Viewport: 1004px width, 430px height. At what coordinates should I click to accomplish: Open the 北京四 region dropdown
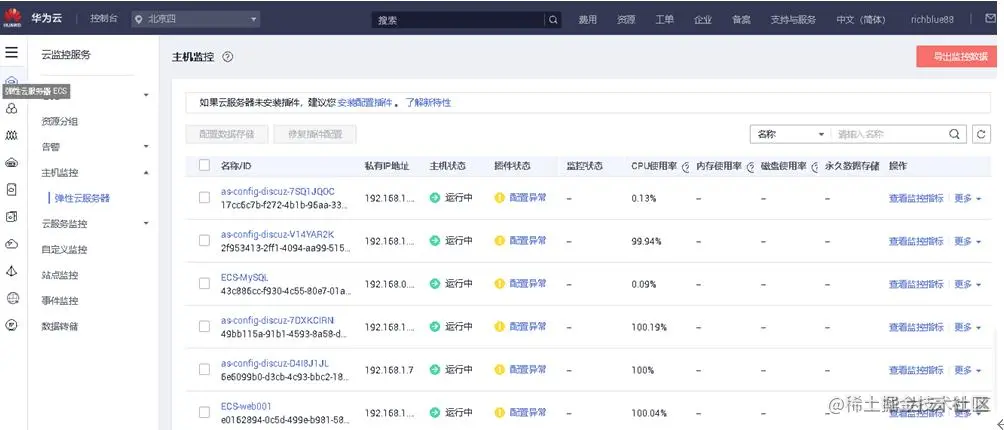pyautogui.click(x=196, y=20)
